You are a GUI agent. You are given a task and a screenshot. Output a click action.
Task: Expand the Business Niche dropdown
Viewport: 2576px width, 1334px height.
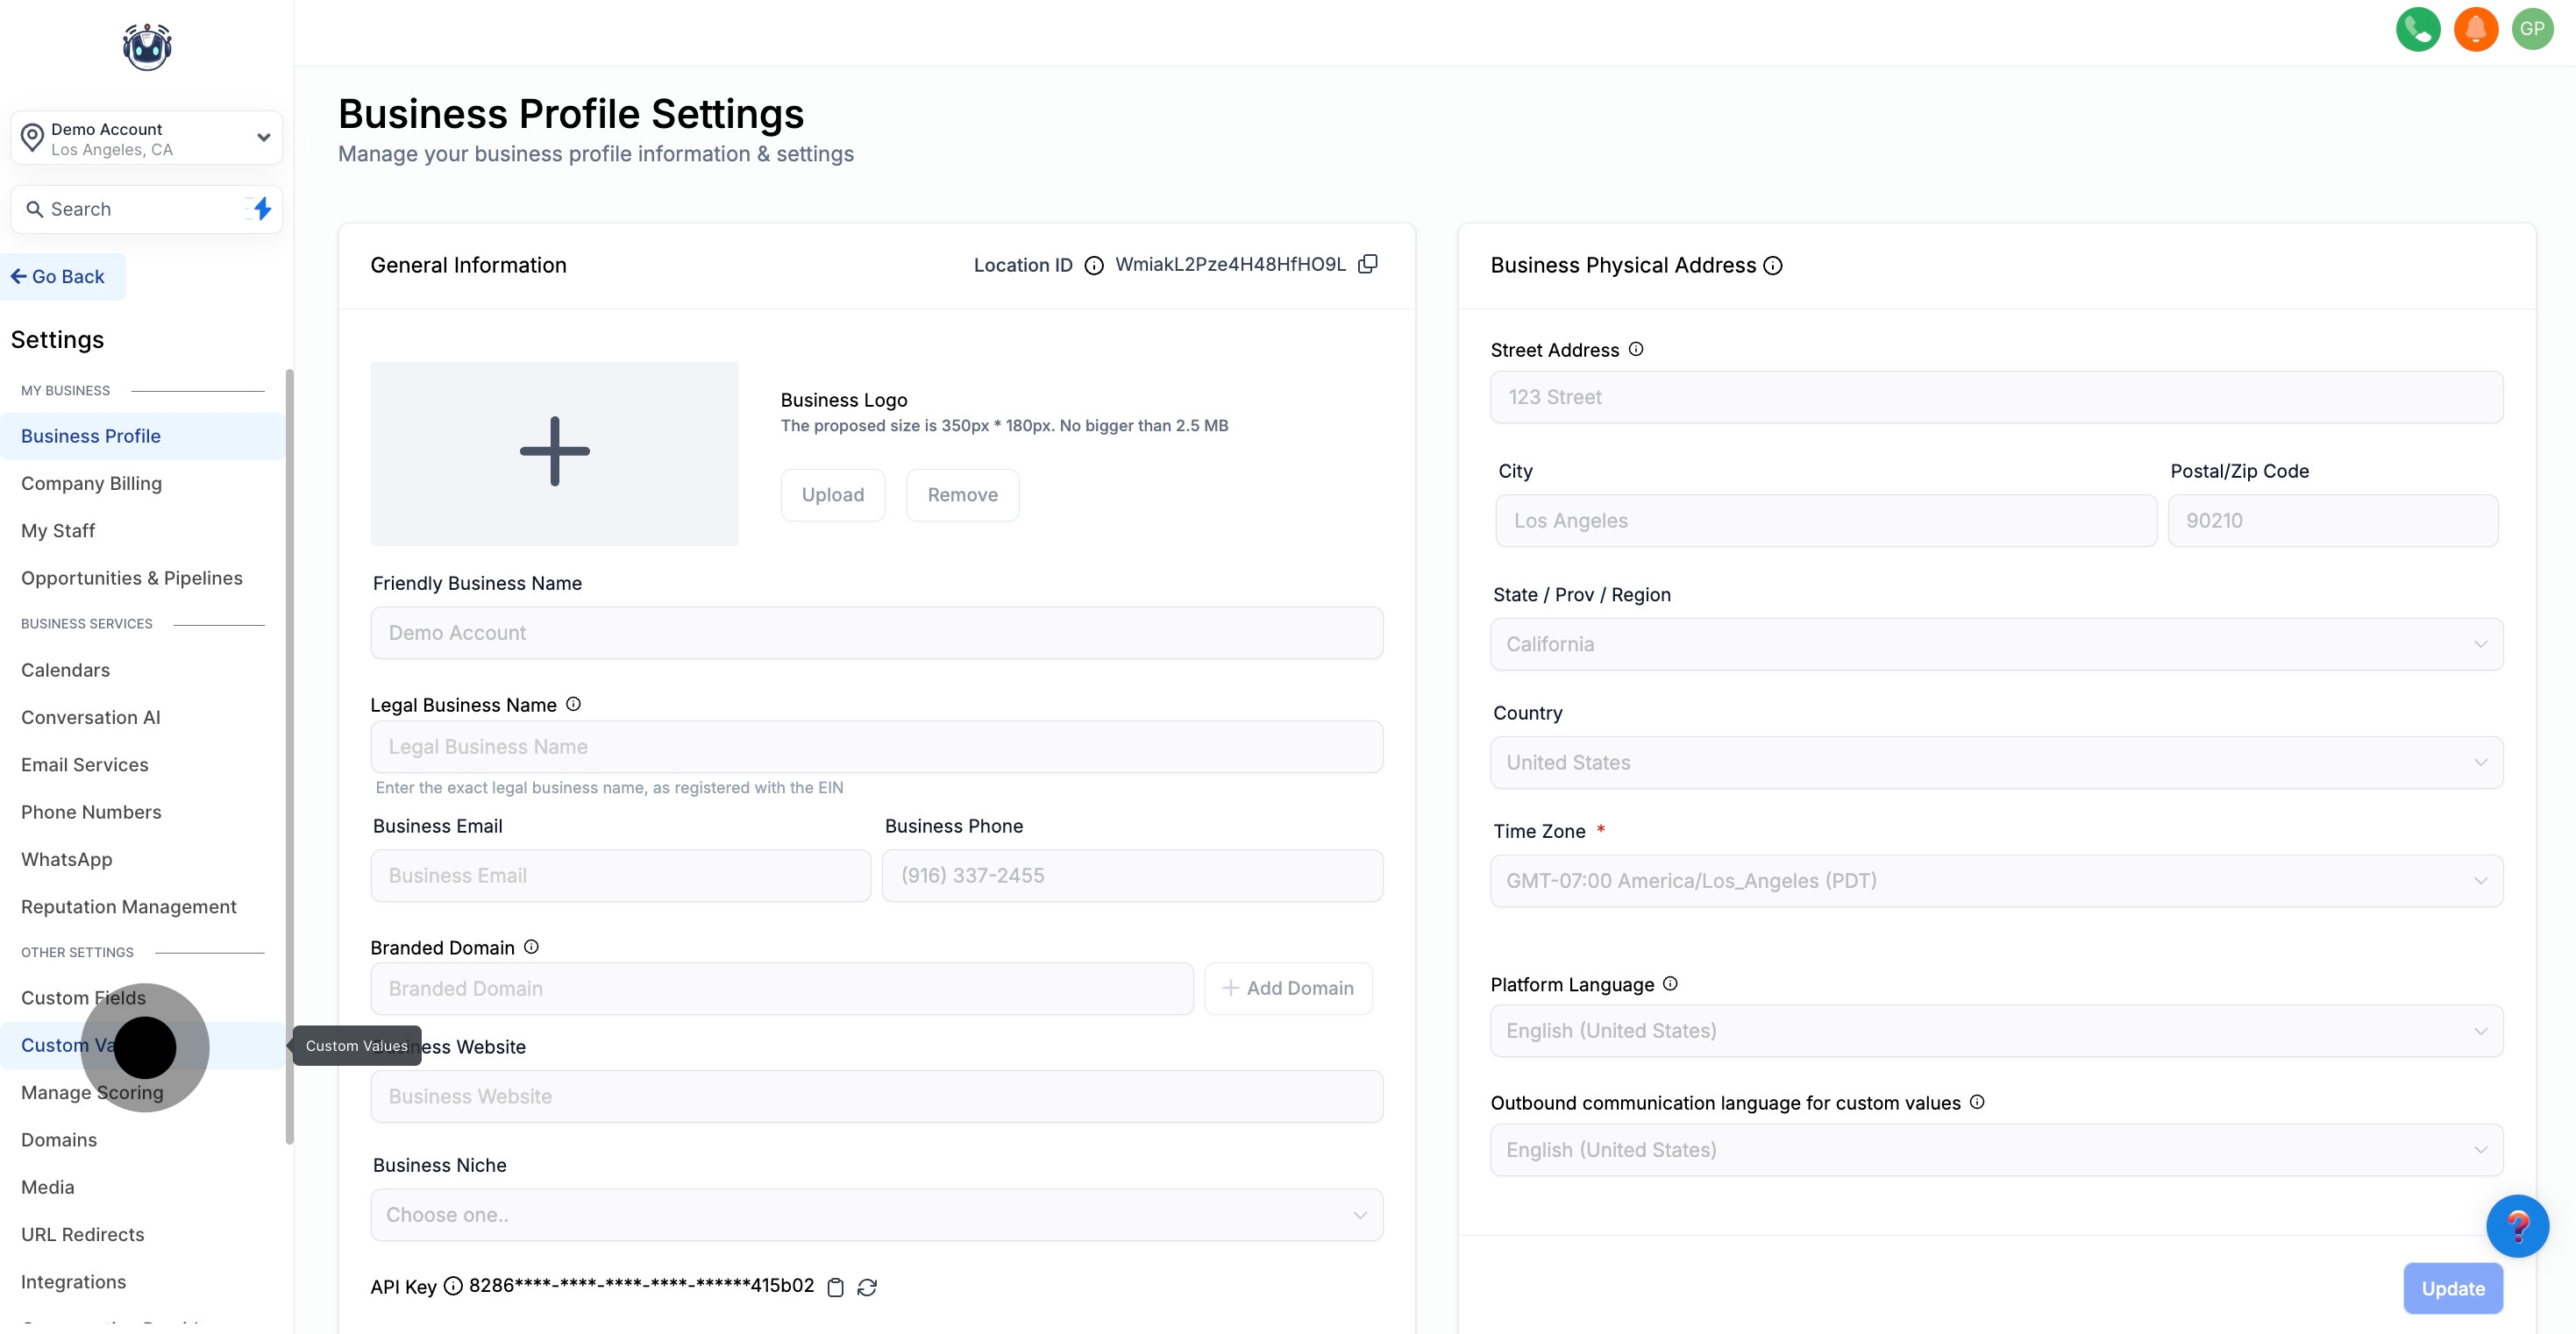876,1215
